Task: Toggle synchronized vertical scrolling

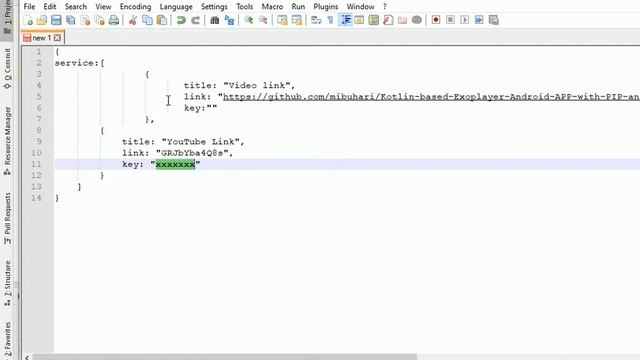Action: tap(282, 20)
